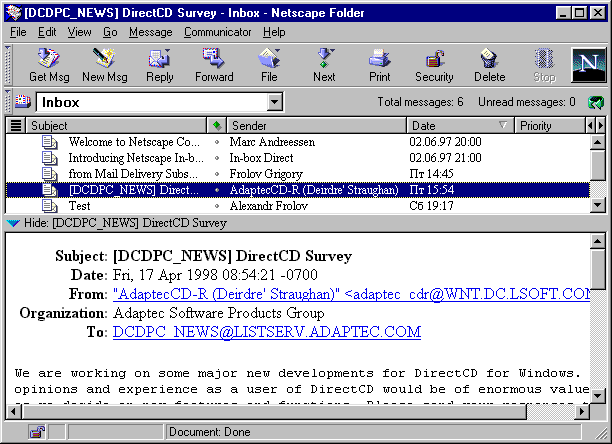Click message icon for Introducing Netscape row

coord(50,158)
